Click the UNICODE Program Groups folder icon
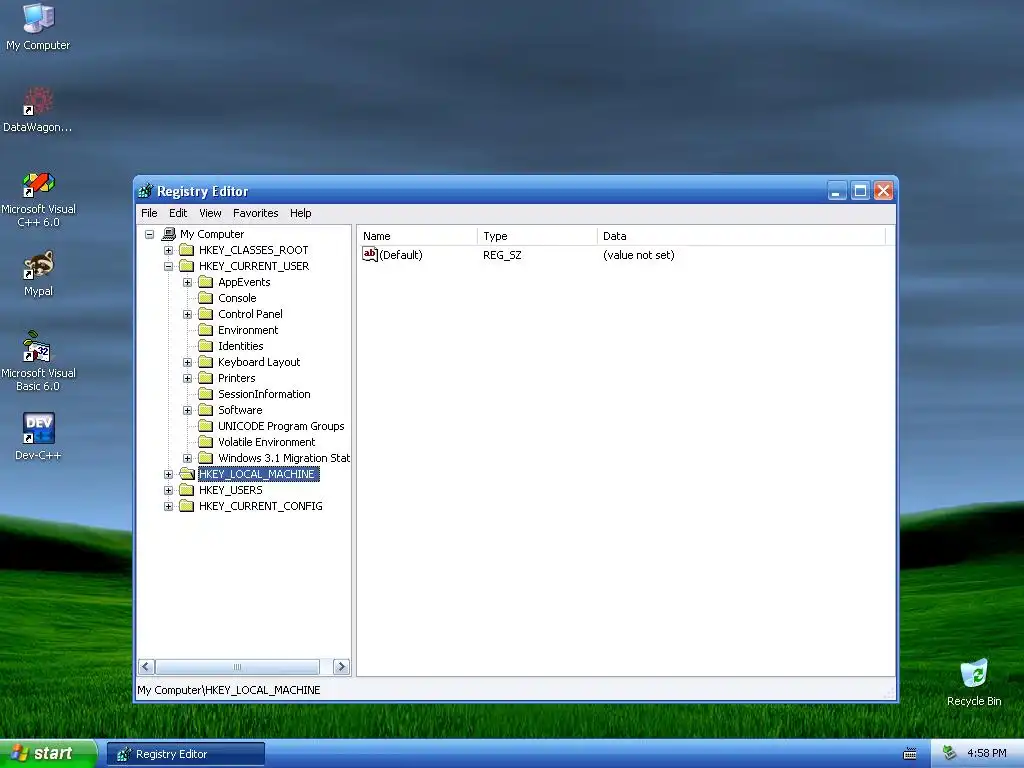 point(206,426)
